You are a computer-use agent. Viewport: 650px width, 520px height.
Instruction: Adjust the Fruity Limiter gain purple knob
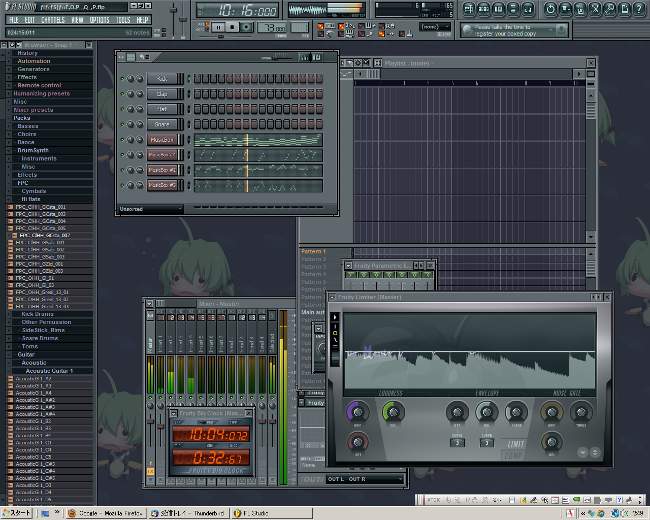pos(357,412)
